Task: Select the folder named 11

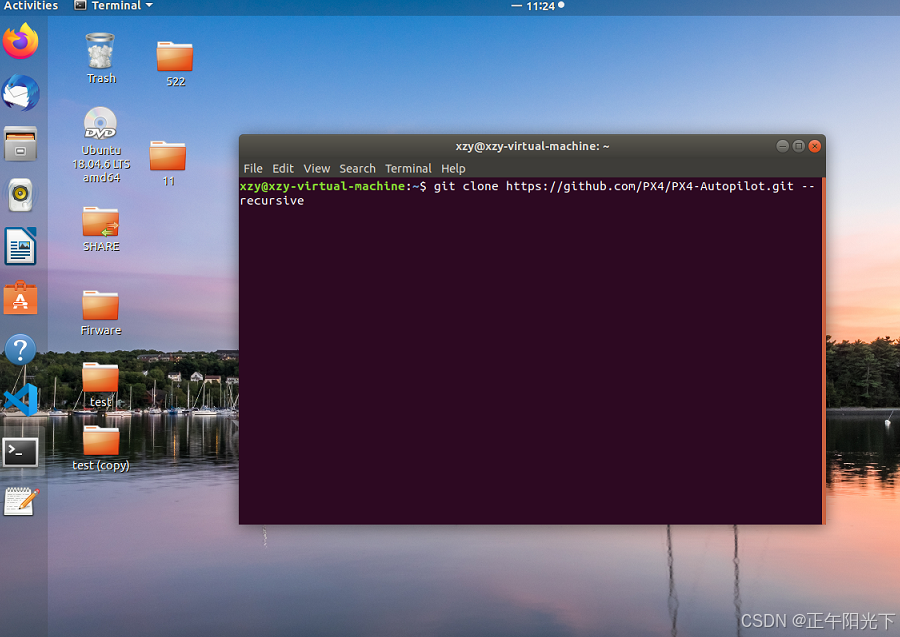Action: click(168, 164)
